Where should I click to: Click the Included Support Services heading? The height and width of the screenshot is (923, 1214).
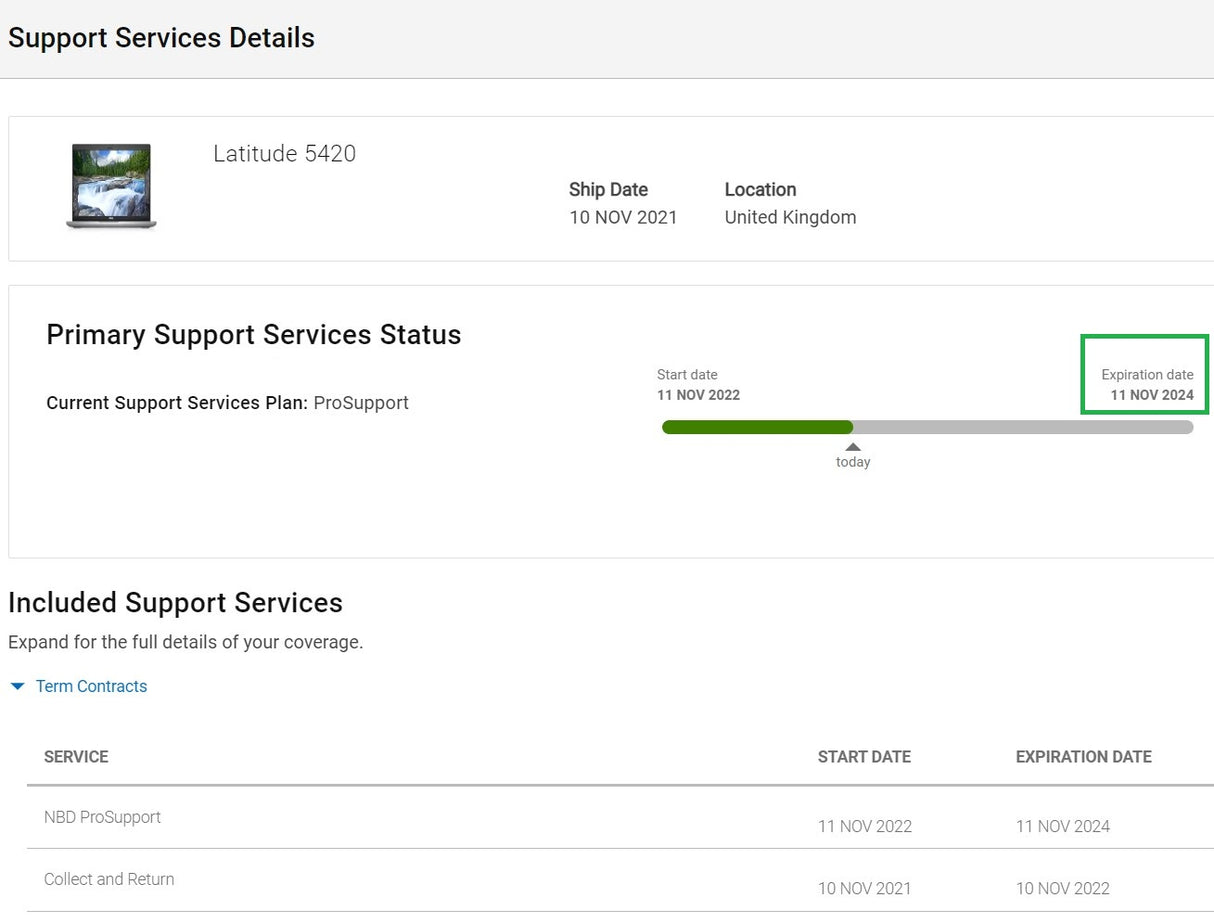[x=175, y=603]
